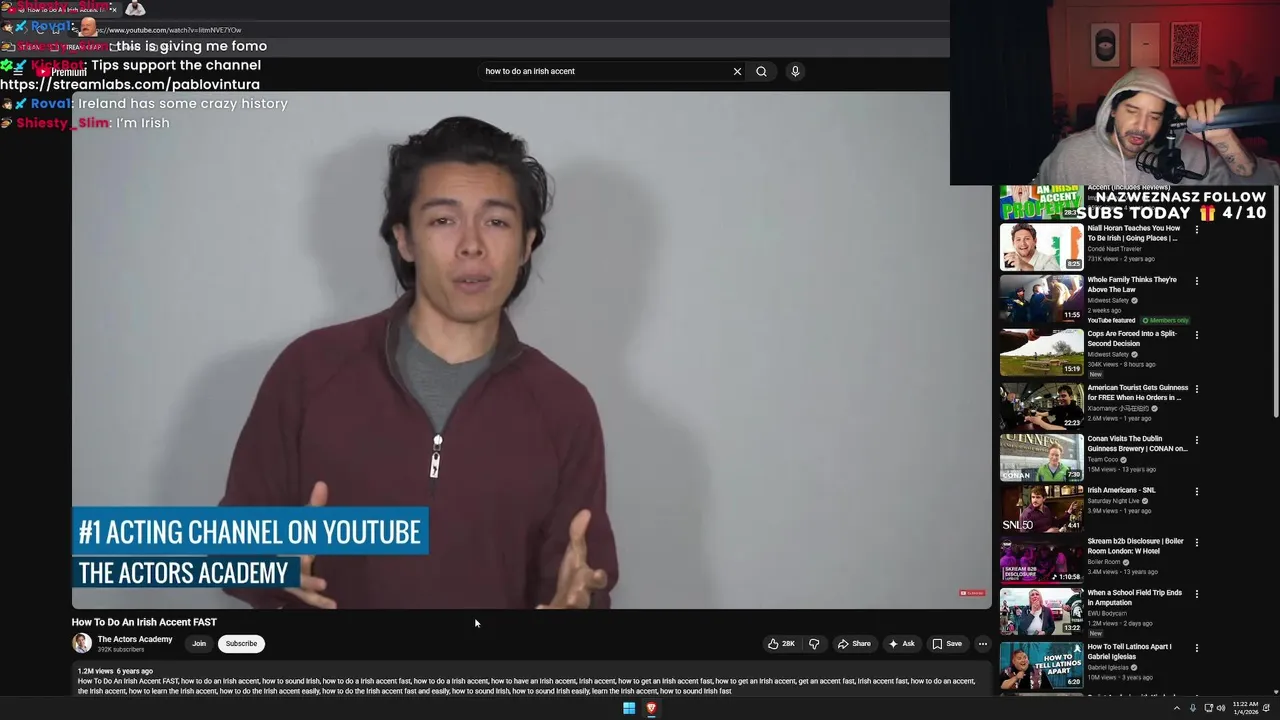The height and width of the screenshot is (720, 1280).
Task: Open The Actors Academy channel avatar
Action: point(82,644)
